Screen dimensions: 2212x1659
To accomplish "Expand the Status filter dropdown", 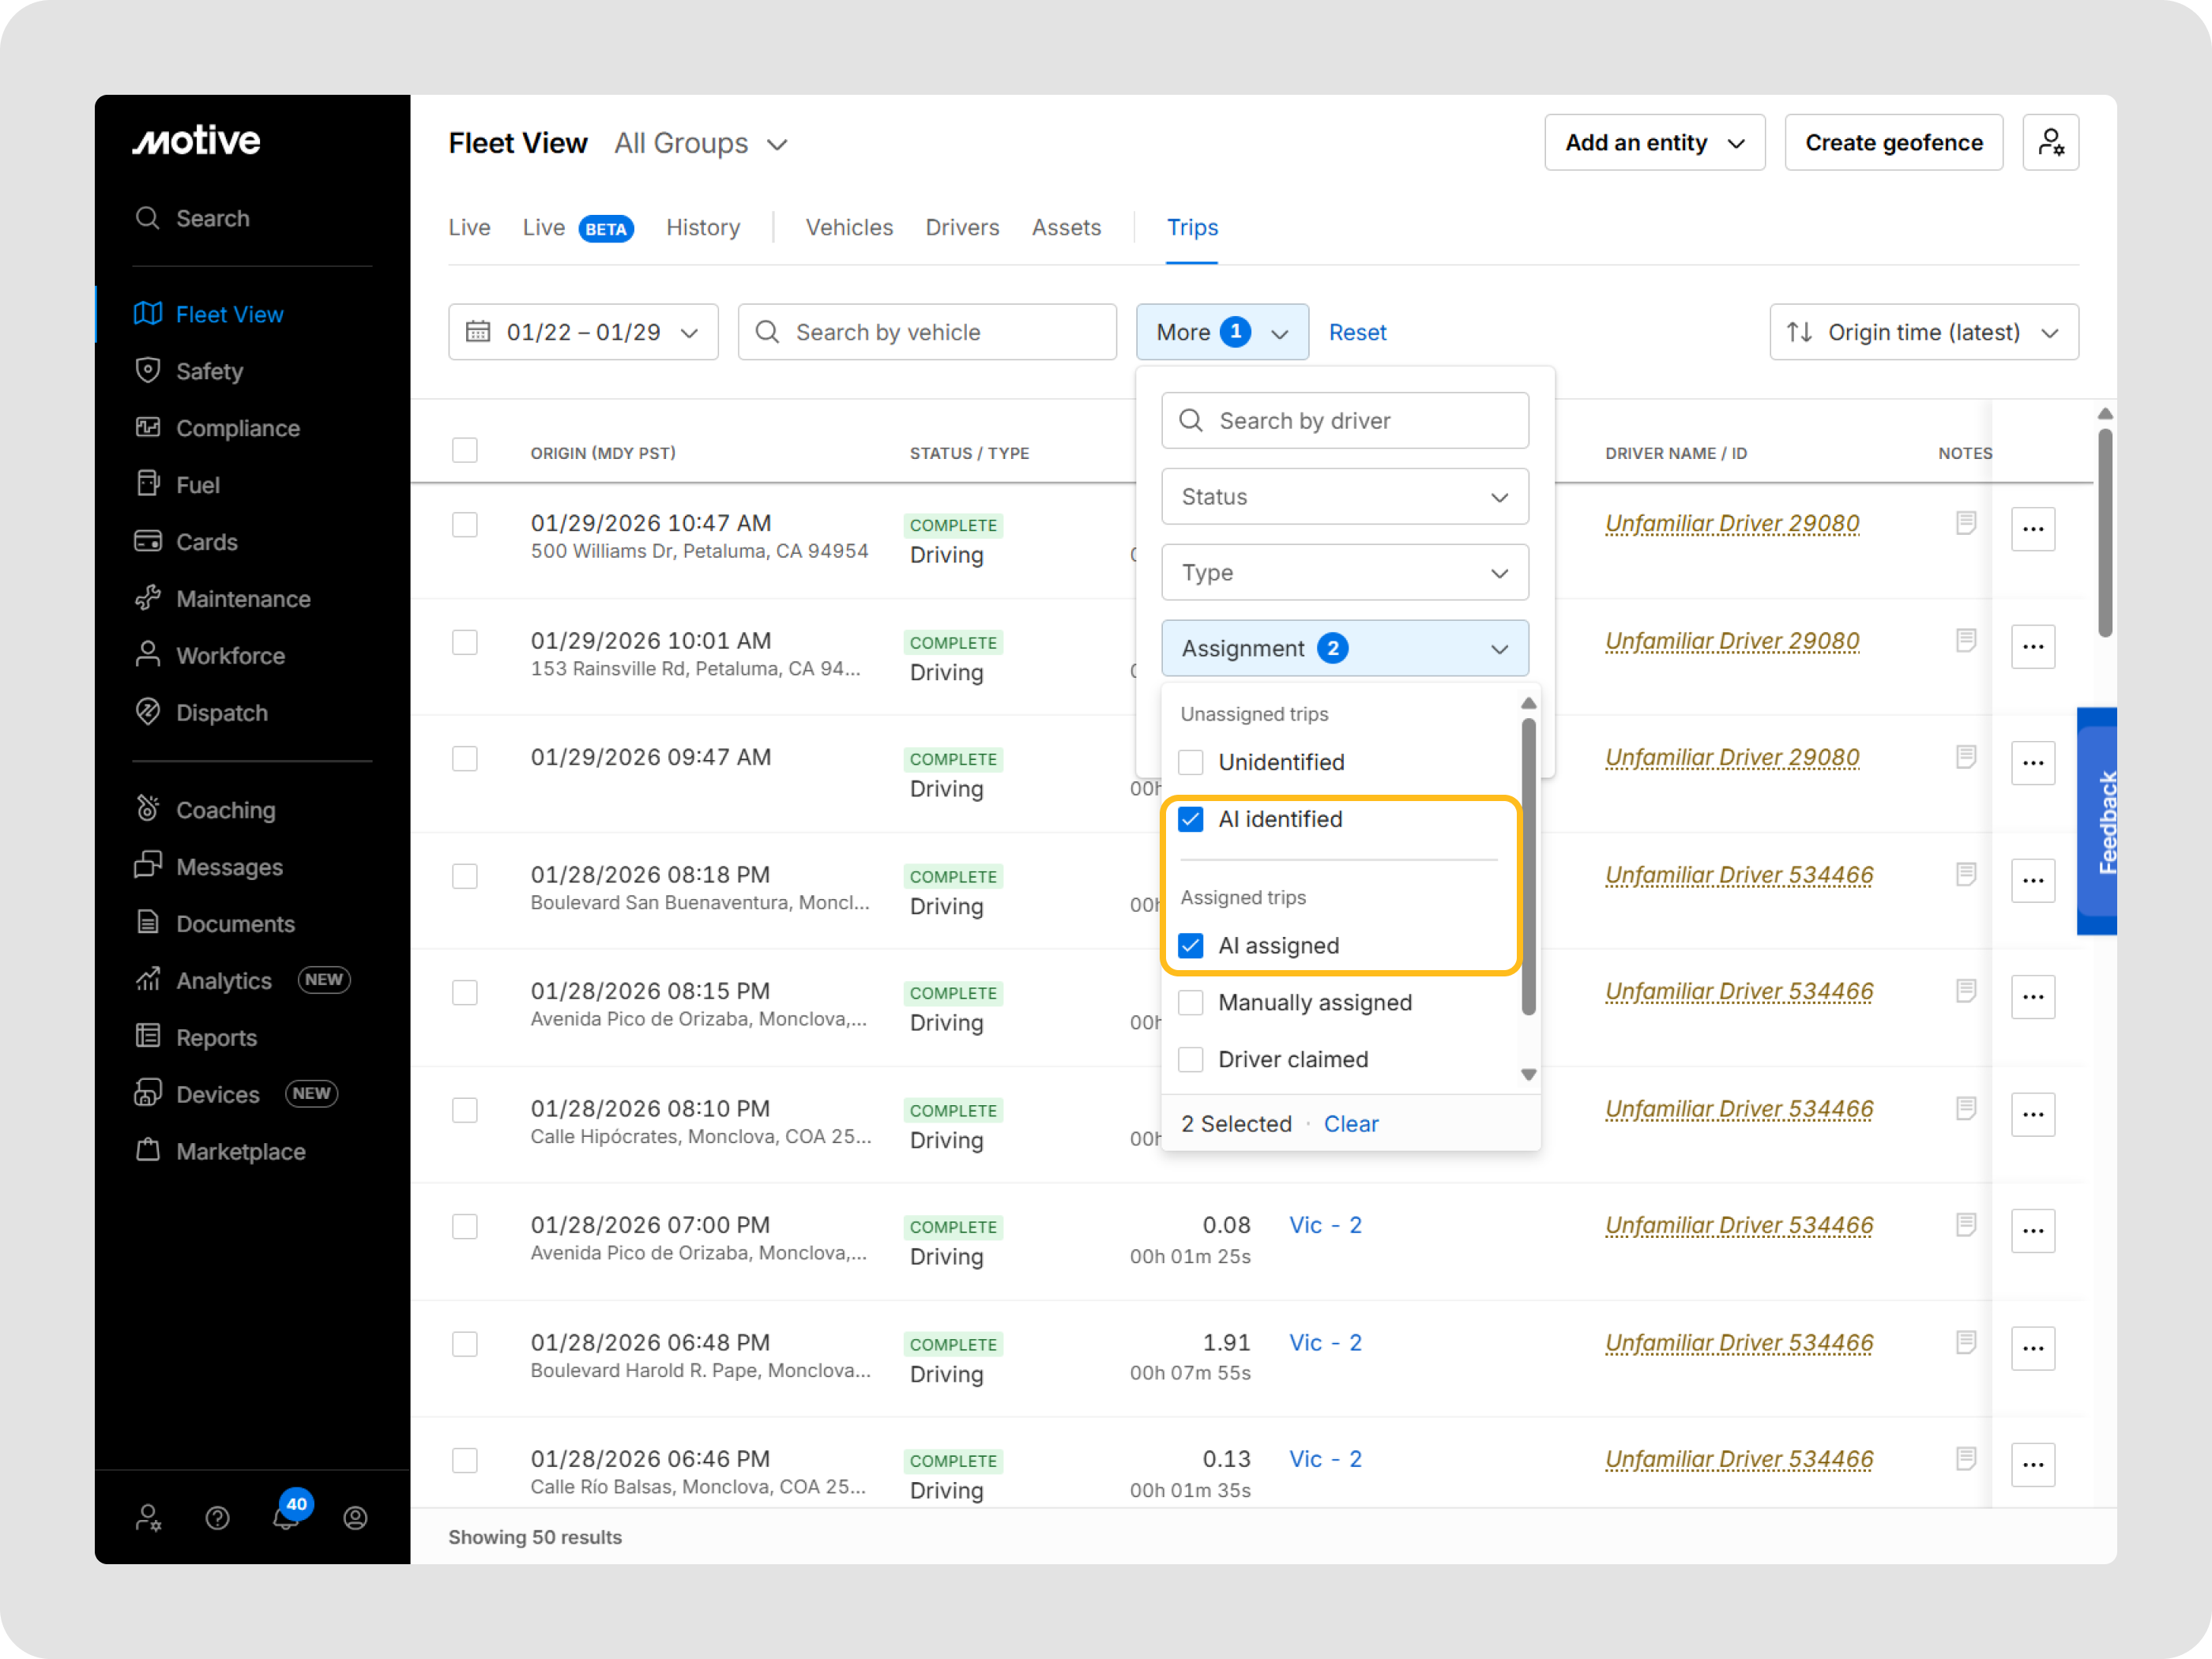I will click(1344, 497).
